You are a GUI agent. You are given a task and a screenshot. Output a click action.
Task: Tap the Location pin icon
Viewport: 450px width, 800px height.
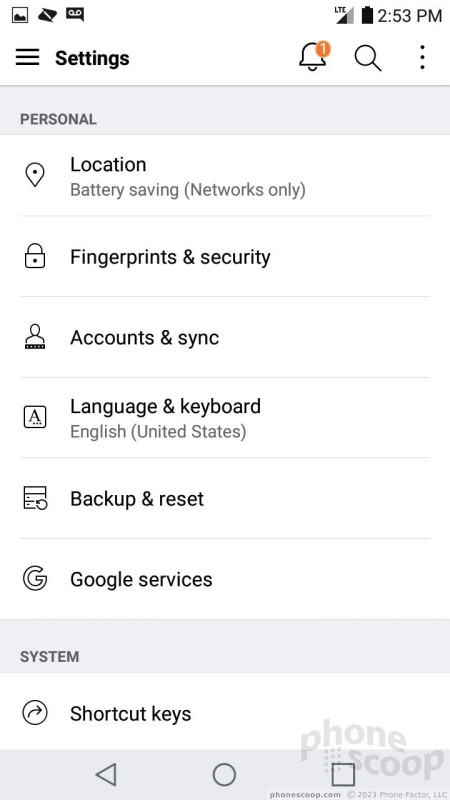35,175
